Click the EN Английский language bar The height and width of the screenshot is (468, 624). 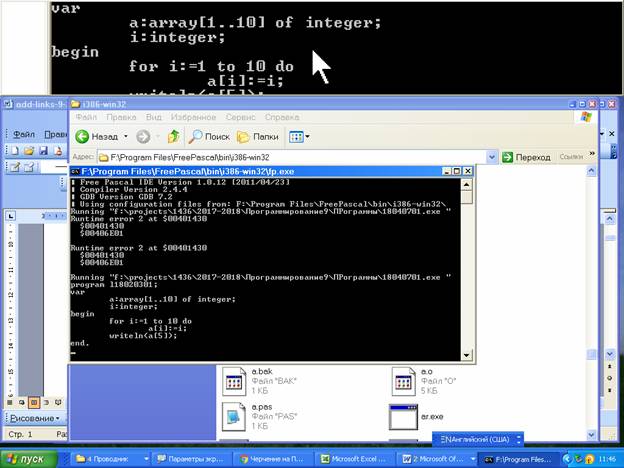tap(476, 439)
